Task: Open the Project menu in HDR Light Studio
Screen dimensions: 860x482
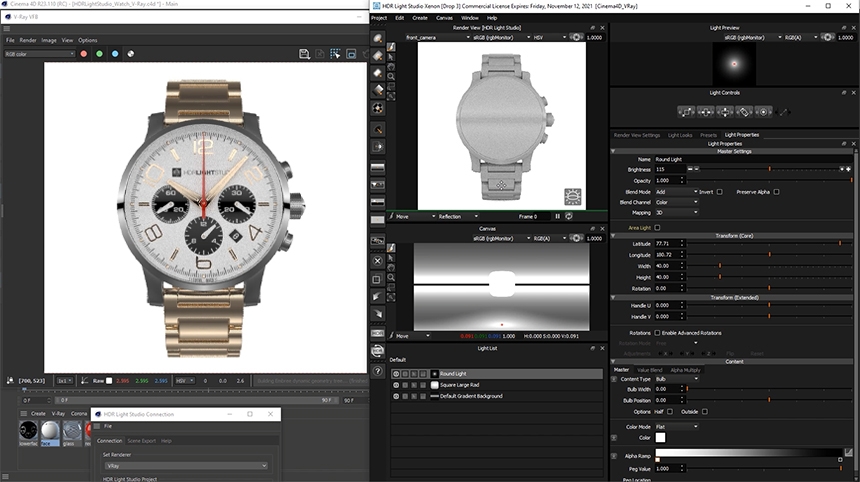Action: coord(379,18)
